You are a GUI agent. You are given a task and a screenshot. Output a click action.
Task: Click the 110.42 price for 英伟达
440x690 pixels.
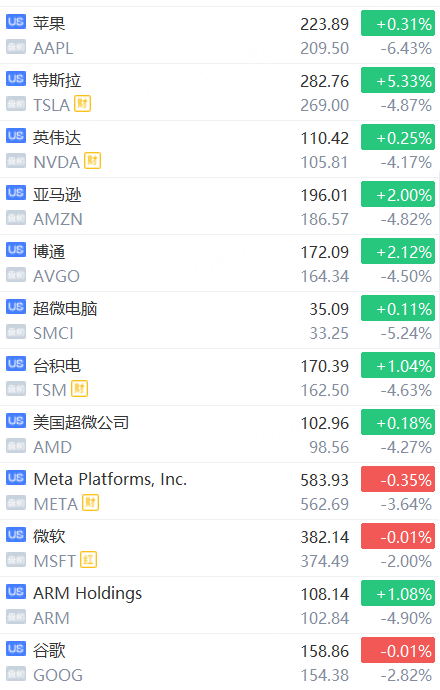point(325,138)
